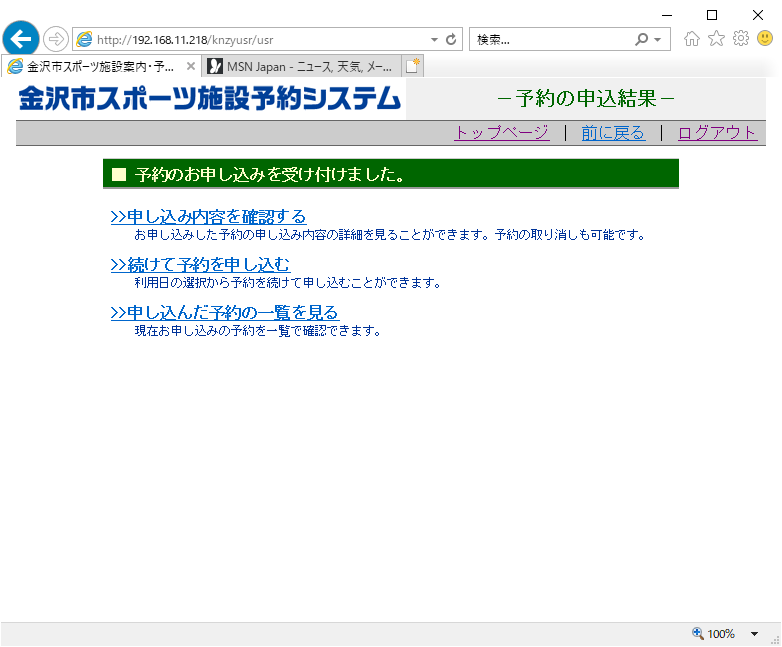Open the address bar dropdown arrow
The height and width of the screenshot is (647, 782).
[434, 39]
